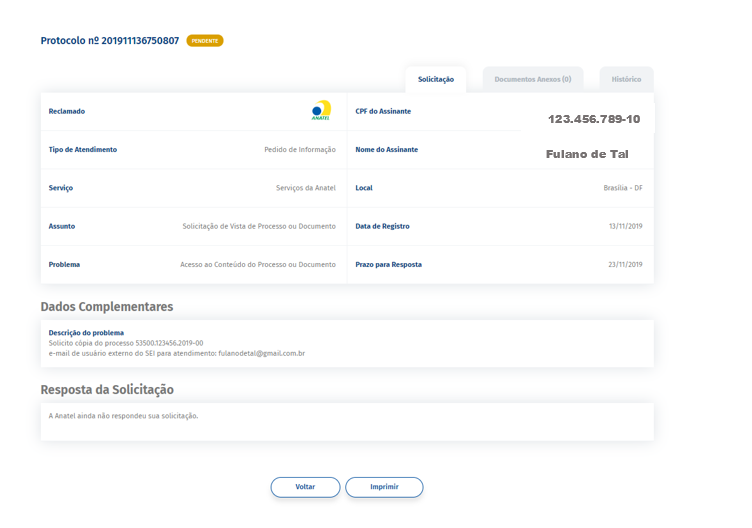
Task: Click the Resposta da Solicitação heading
Action: pos(107,389)
